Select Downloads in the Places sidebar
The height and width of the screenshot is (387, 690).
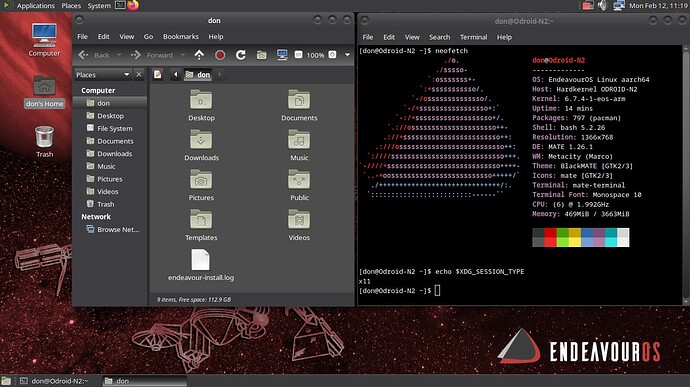110,154
